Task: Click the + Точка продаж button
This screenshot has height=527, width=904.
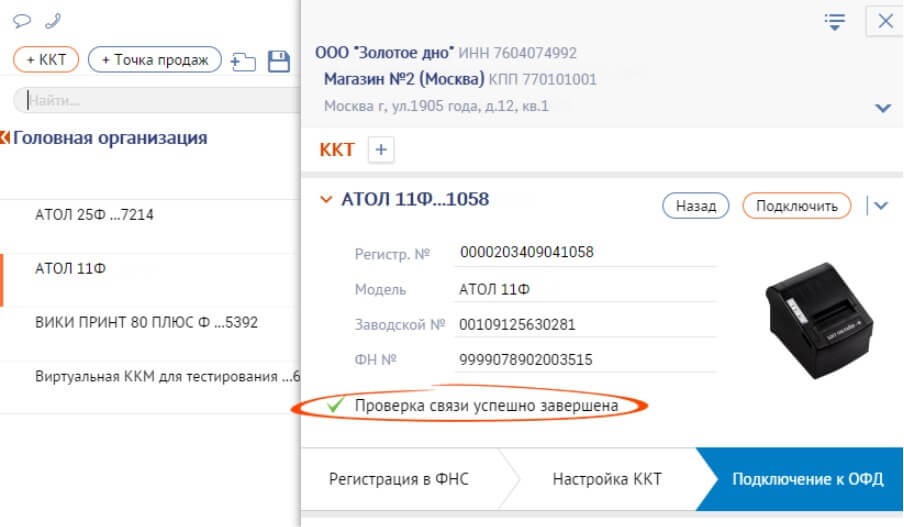Action: pyautogui.click(x=154, y=60)
